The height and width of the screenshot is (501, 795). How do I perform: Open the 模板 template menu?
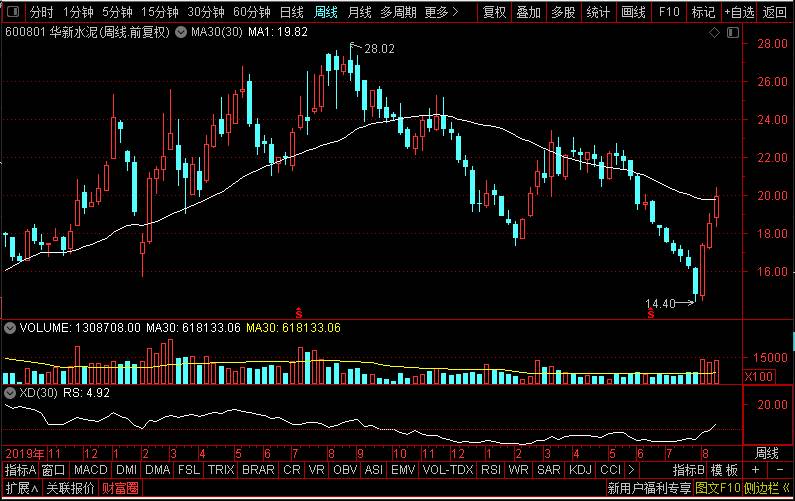pyautogui.click(x=724, y=470)
